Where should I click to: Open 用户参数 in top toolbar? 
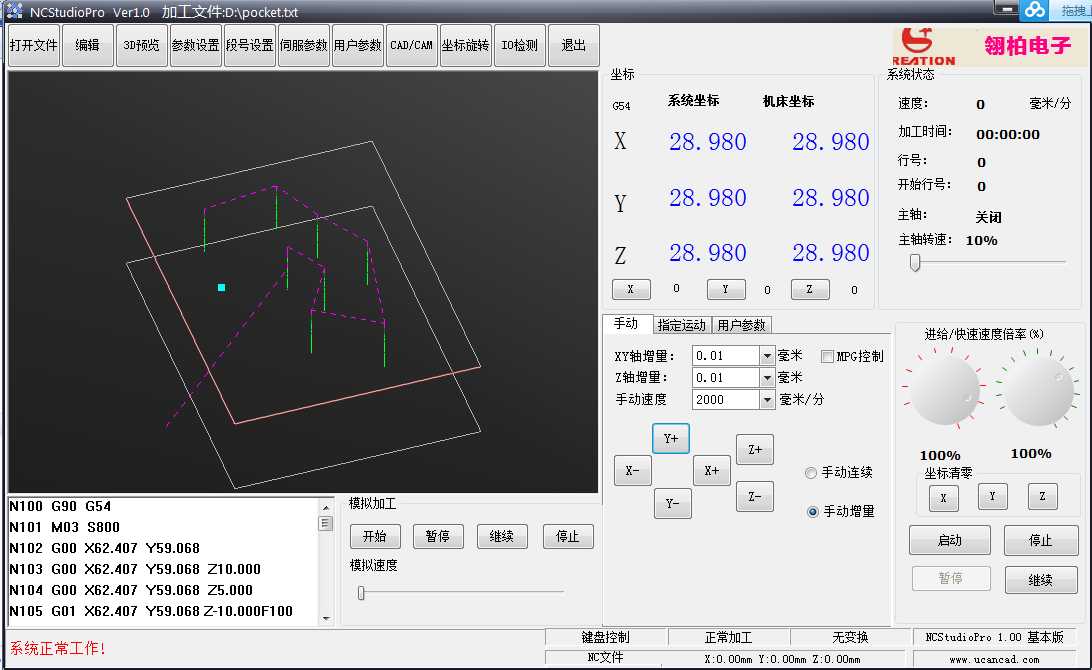[x=358, y=45]
